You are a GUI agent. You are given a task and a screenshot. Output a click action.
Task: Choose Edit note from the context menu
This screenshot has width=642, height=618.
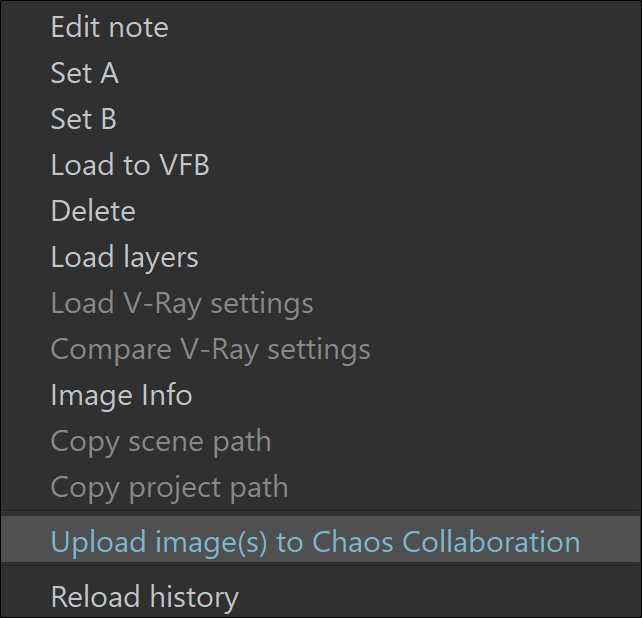tap(321, 27)
